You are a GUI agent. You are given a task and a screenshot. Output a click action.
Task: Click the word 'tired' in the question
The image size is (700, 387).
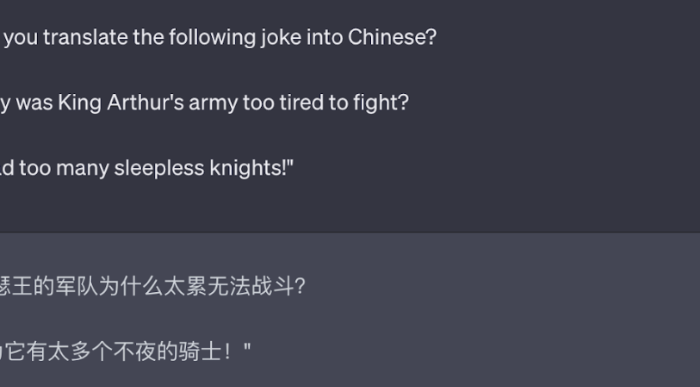(302, 103)
